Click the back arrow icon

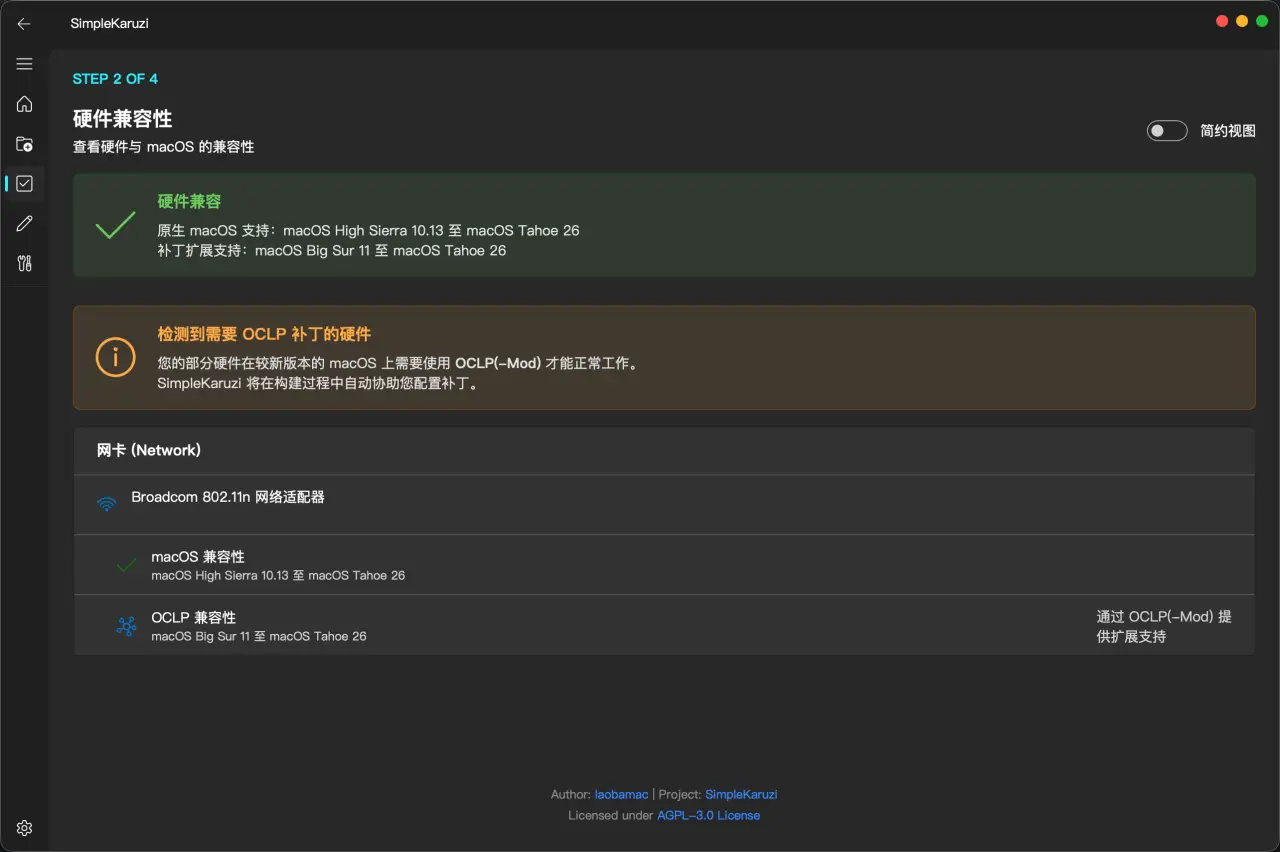point(24,24)
